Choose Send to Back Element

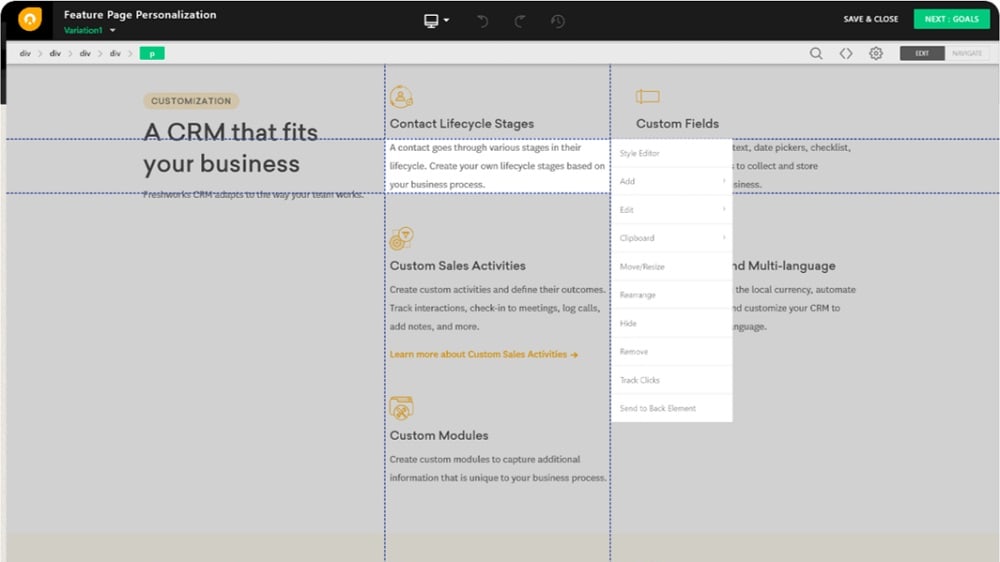672,408
